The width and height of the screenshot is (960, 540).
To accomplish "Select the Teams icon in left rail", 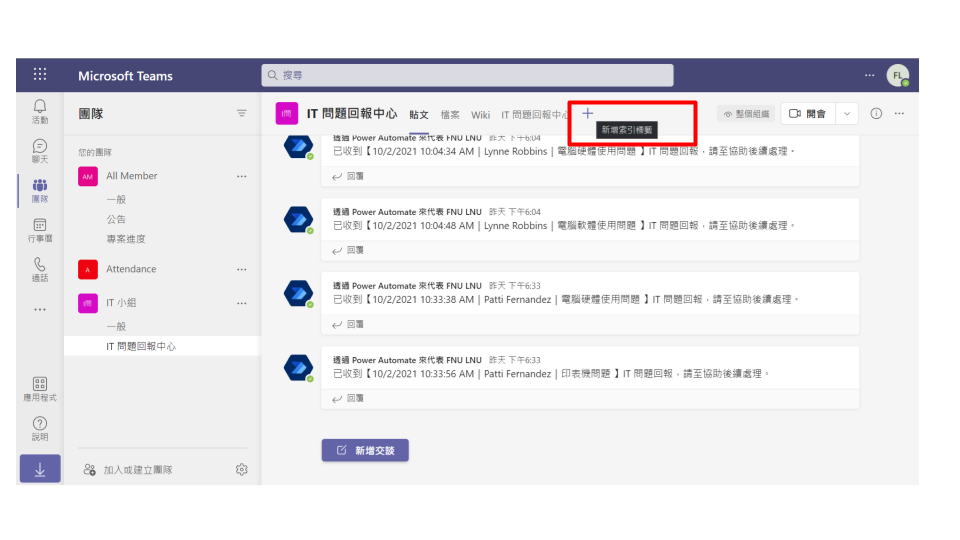I will [x=40, y=190].
